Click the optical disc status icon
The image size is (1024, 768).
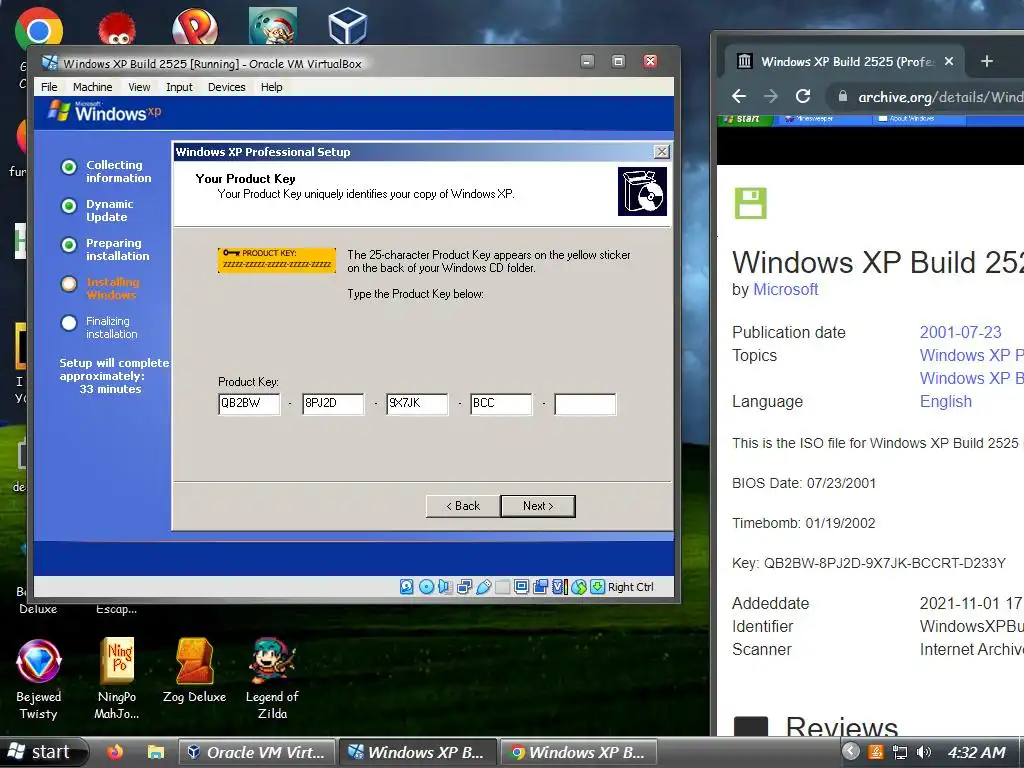(426, 586)
